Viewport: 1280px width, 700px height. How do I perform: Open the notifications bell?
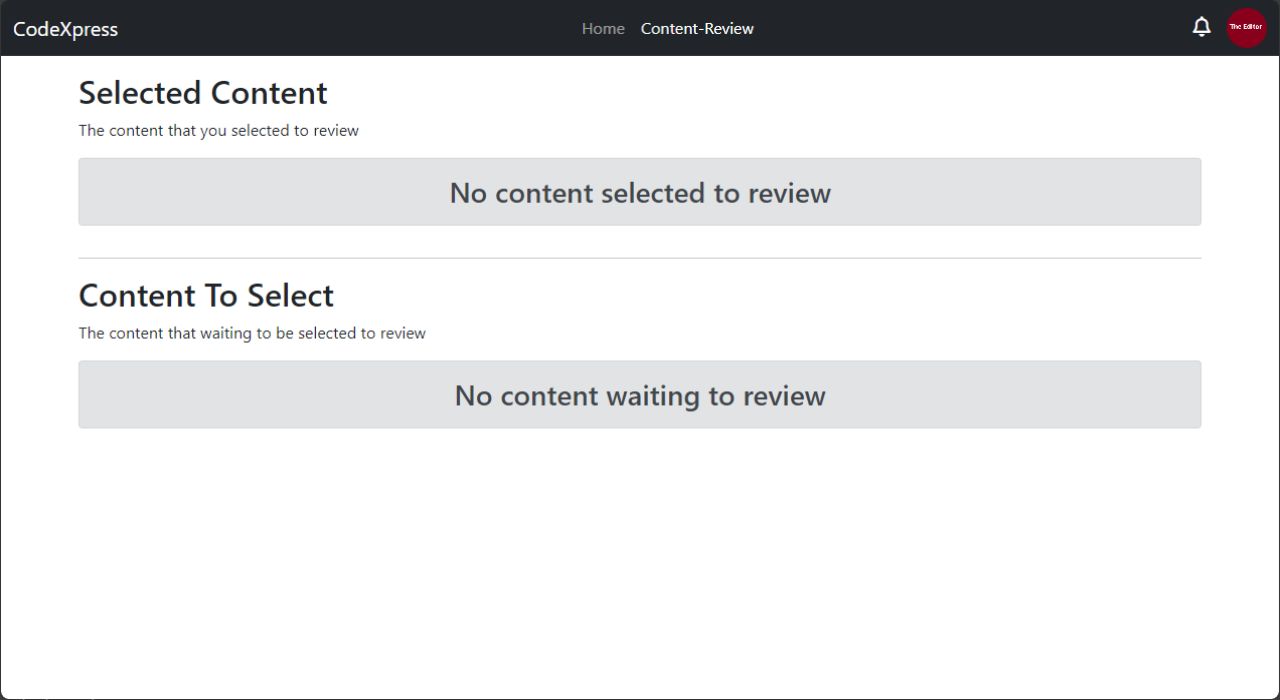point(1201,28)
